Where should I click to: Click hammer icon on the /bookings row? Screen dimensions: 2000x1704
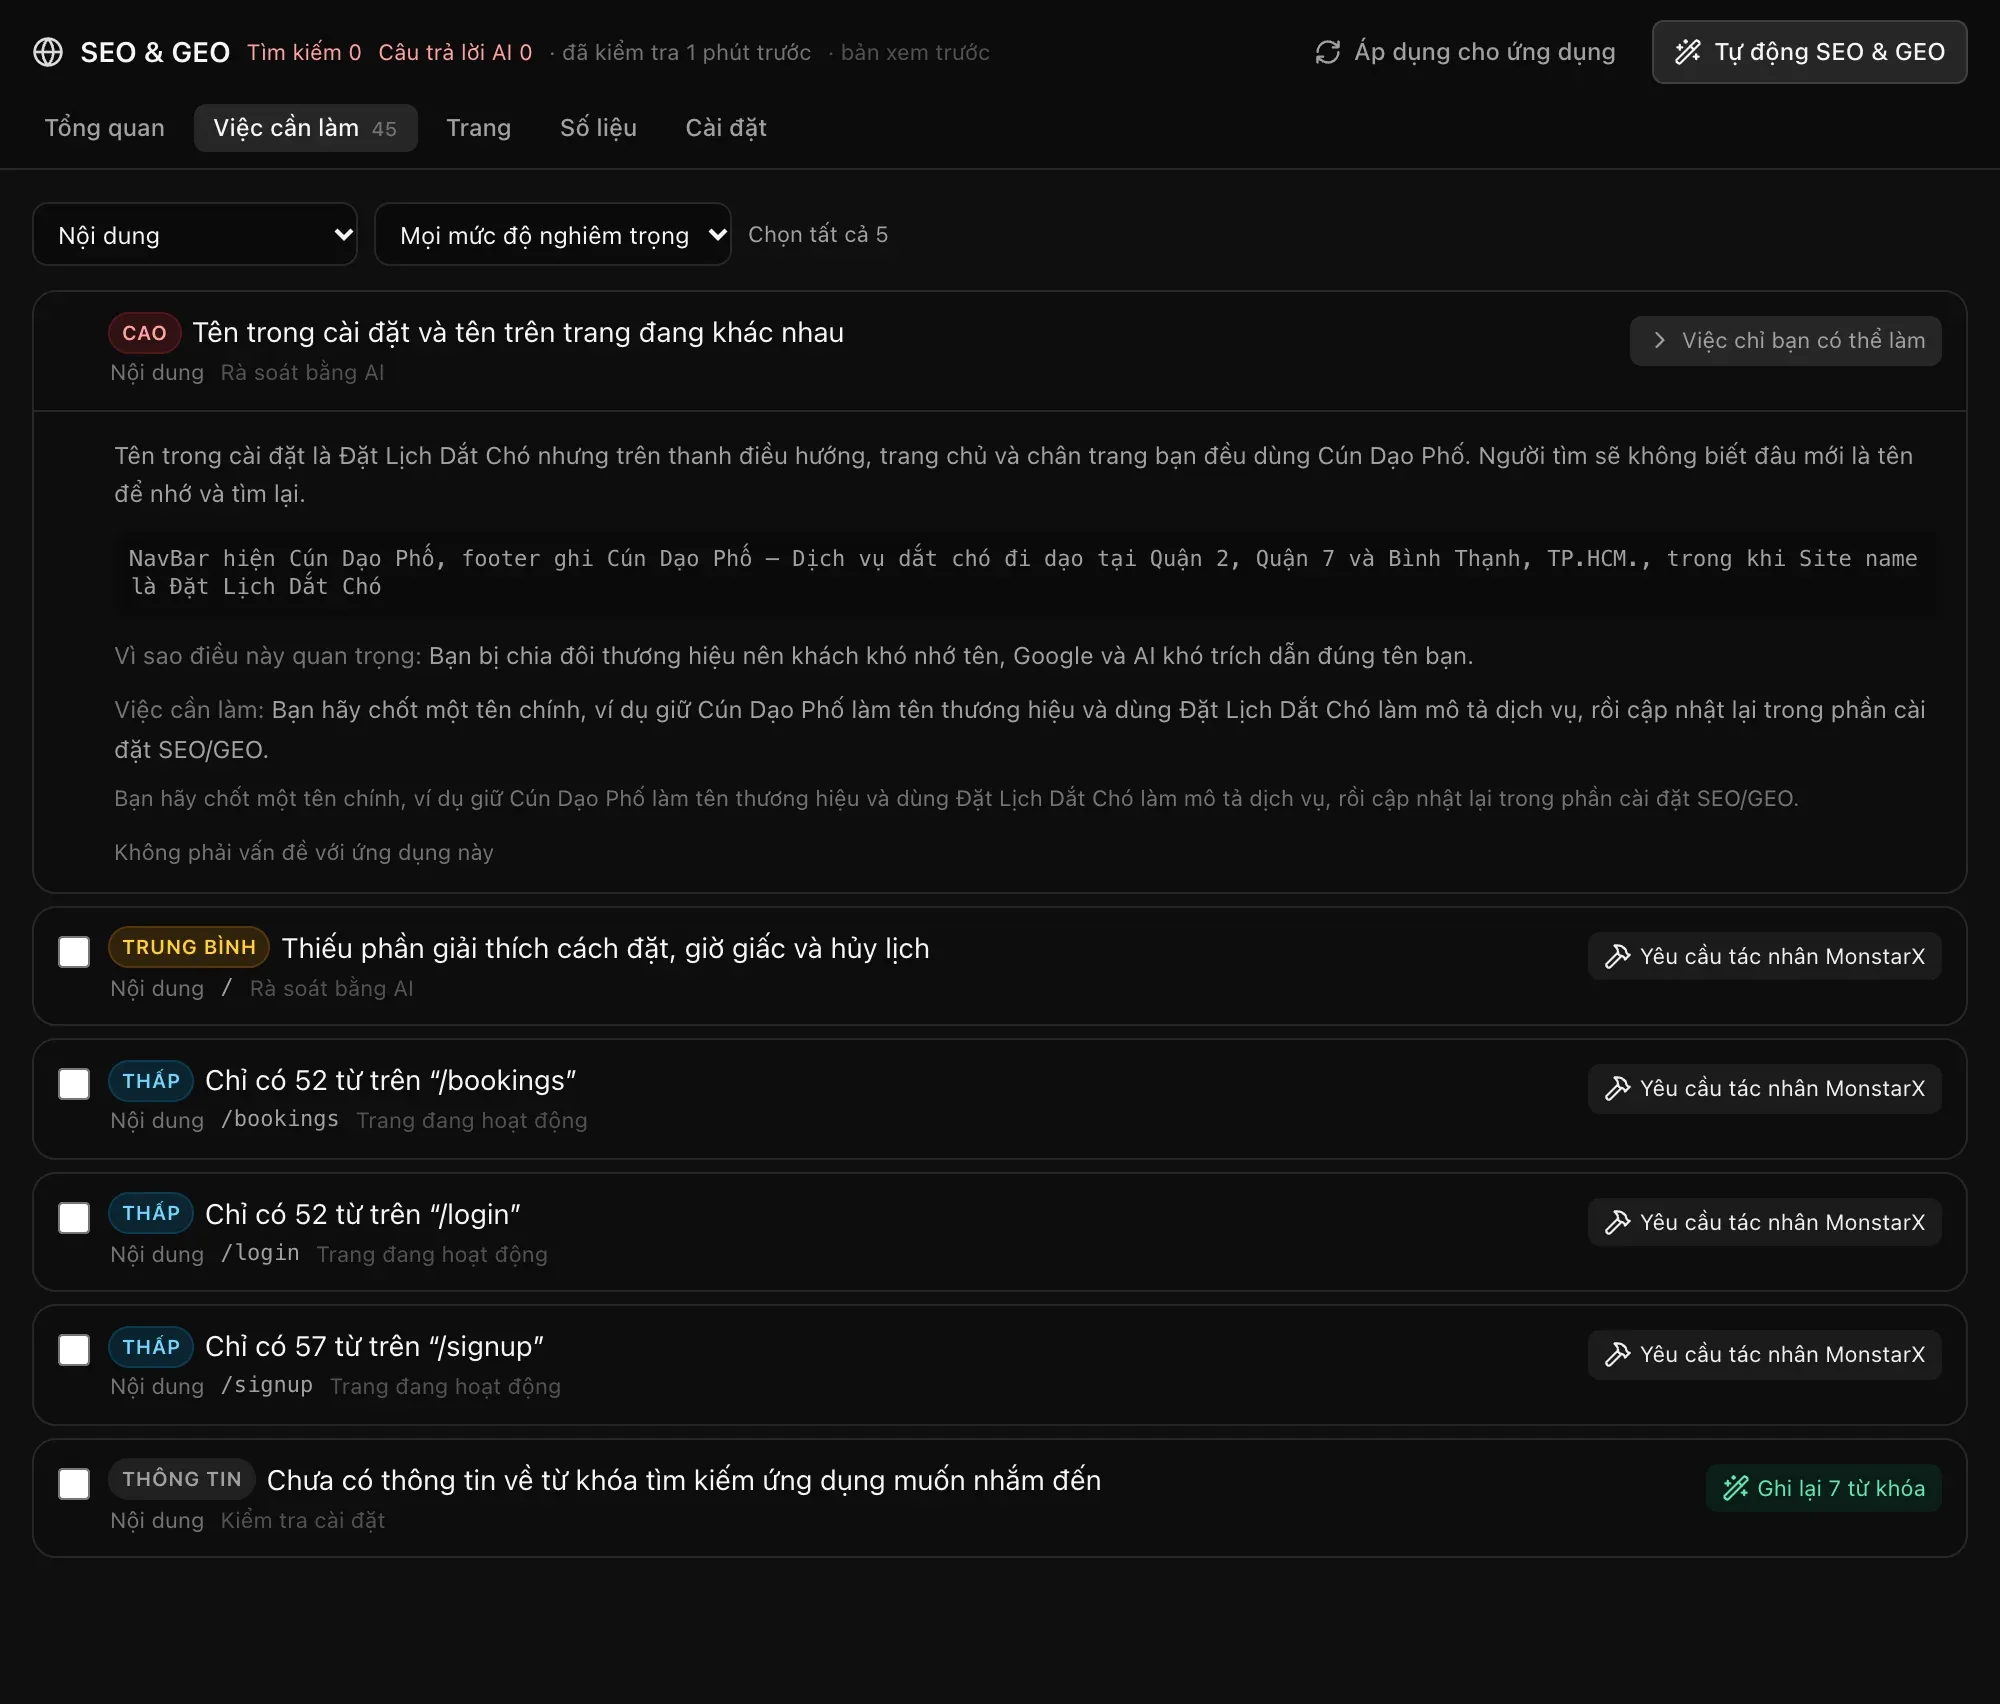1617,1089
